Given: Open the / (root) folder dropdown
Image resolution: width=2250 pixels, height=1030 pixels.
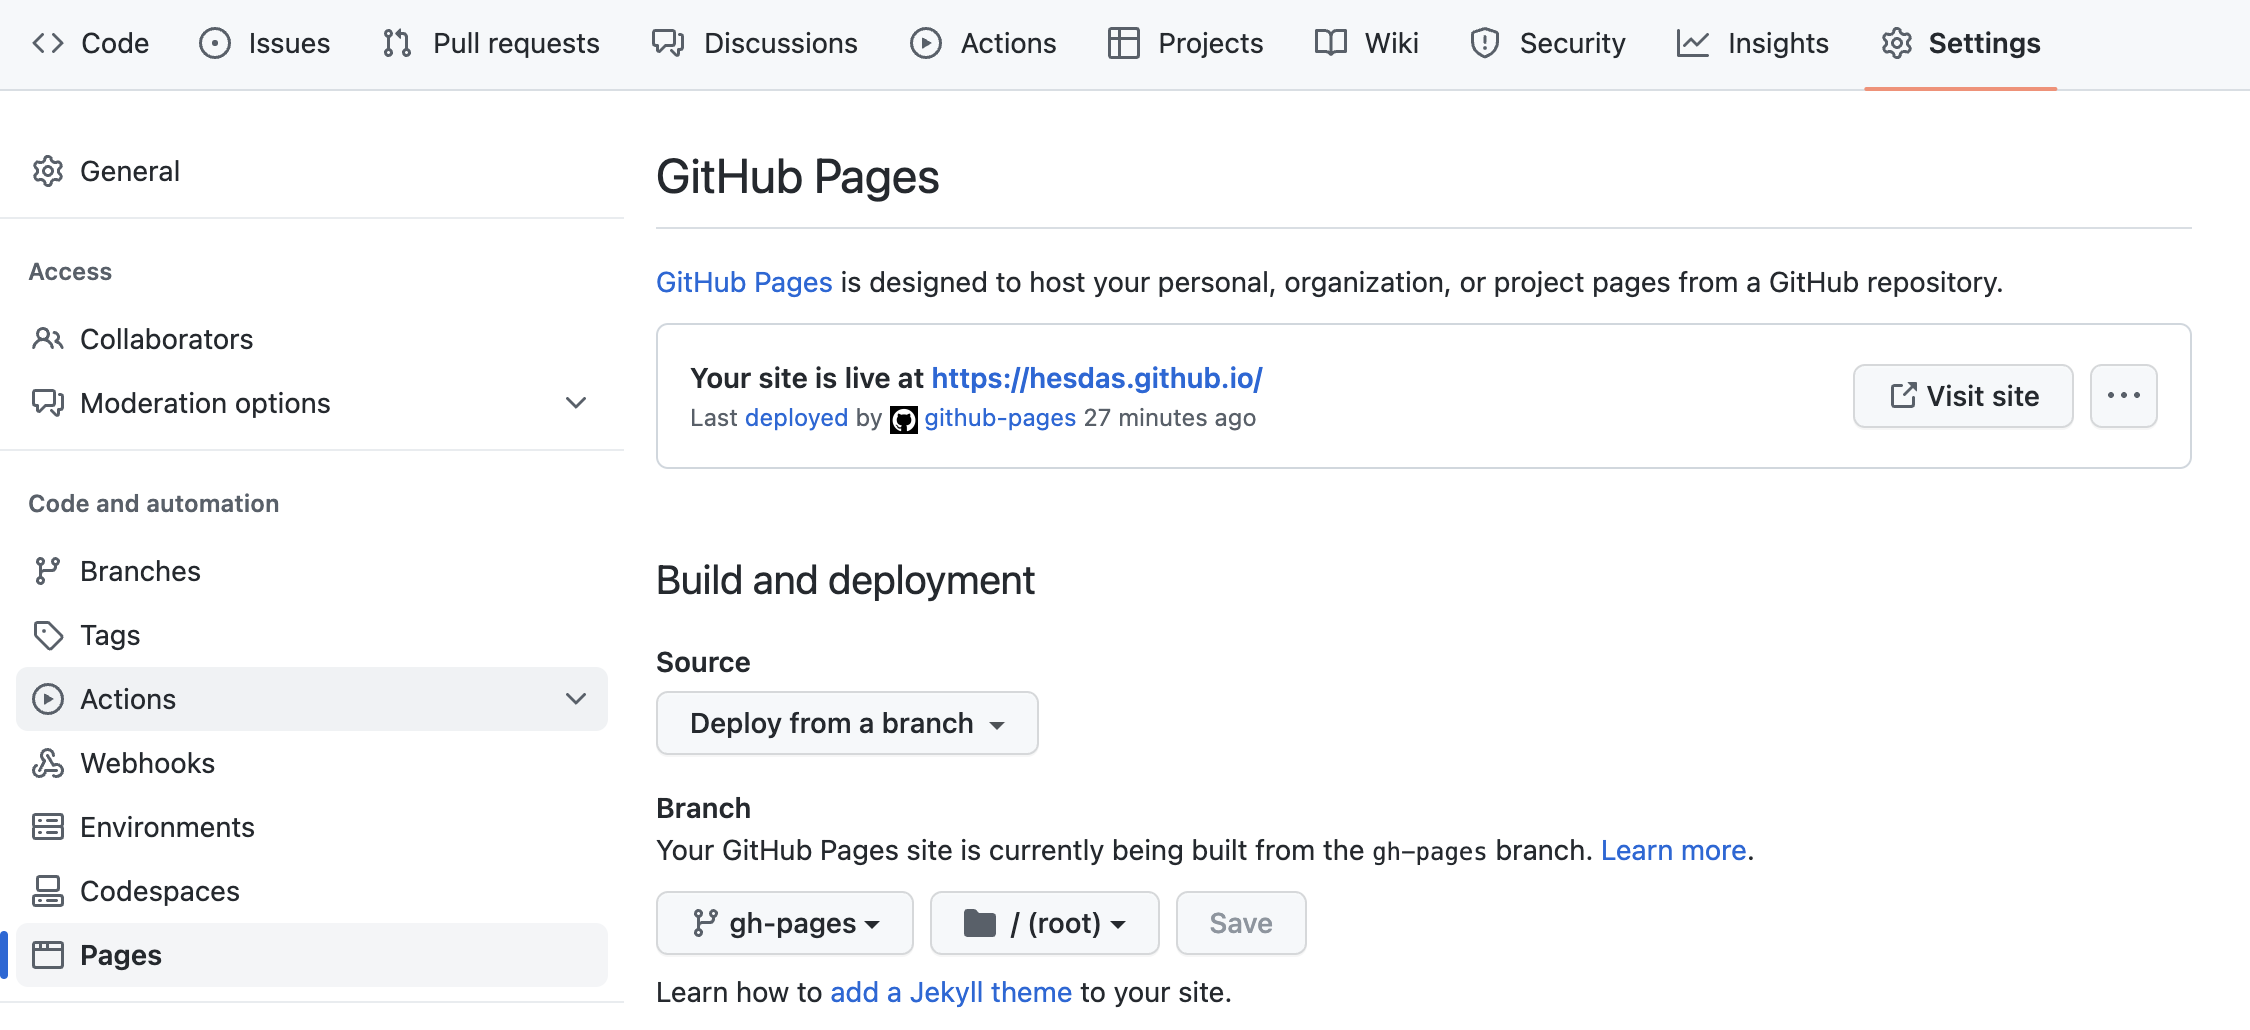Looking at the screenshot, I should (1045, 923).
